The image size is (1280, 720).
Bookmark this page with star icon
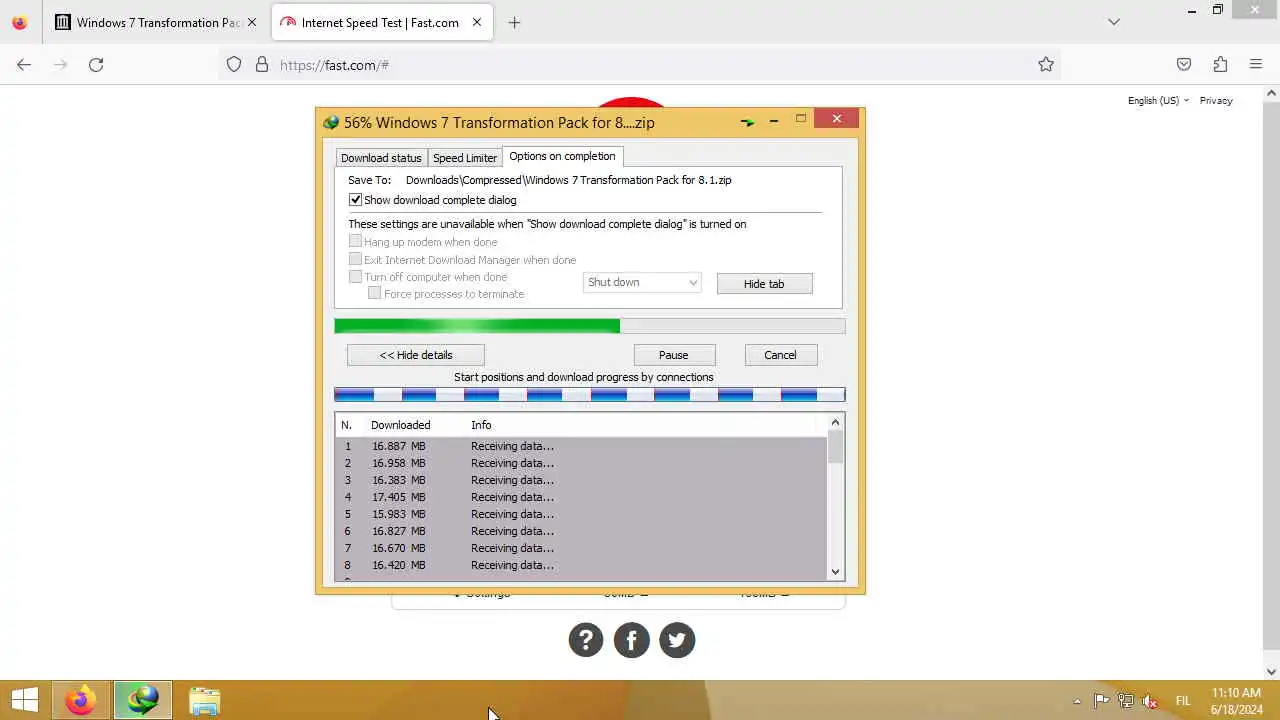[1046, 64]
